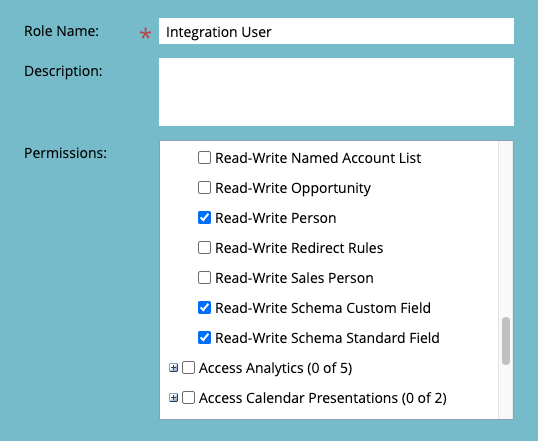This screenshot has width=538, height=441.
Task: Click the Role Name input field
Action: [x=336, y=31]
